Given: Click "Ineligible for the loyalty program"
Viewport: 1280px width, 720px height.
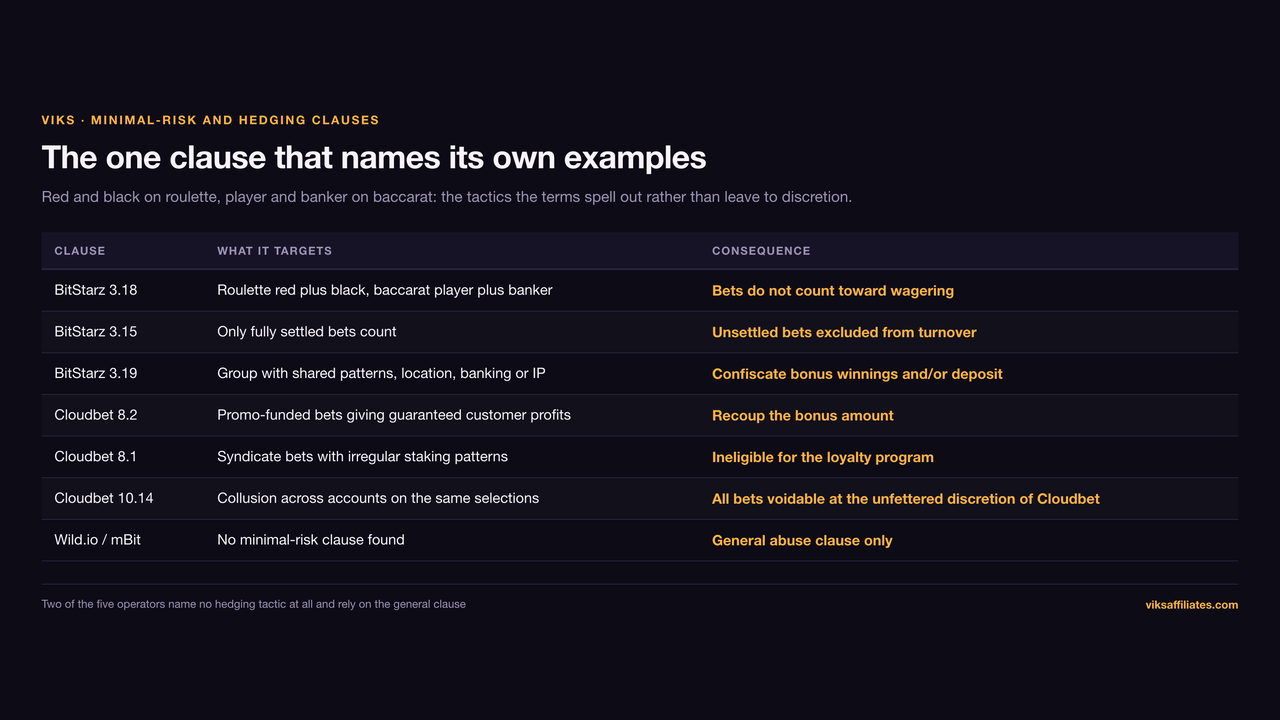Looking at the screenshot, I should [x=823, y=457].
